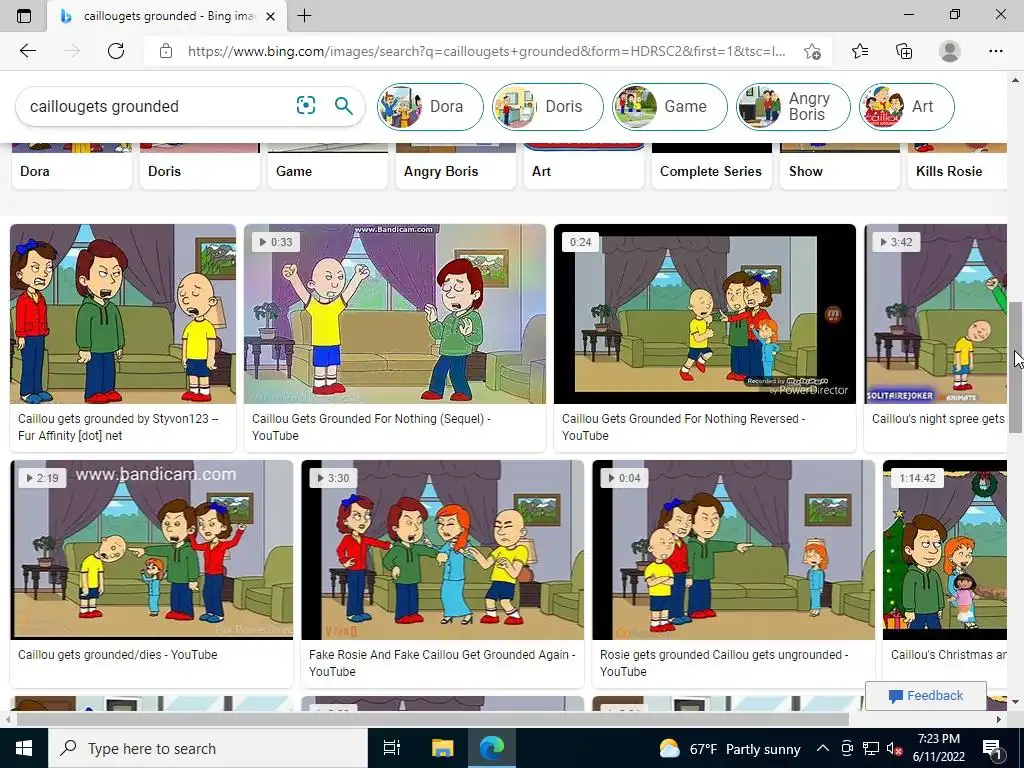
Task: Close the caillougets grounded tab
Action: point(271,16)
